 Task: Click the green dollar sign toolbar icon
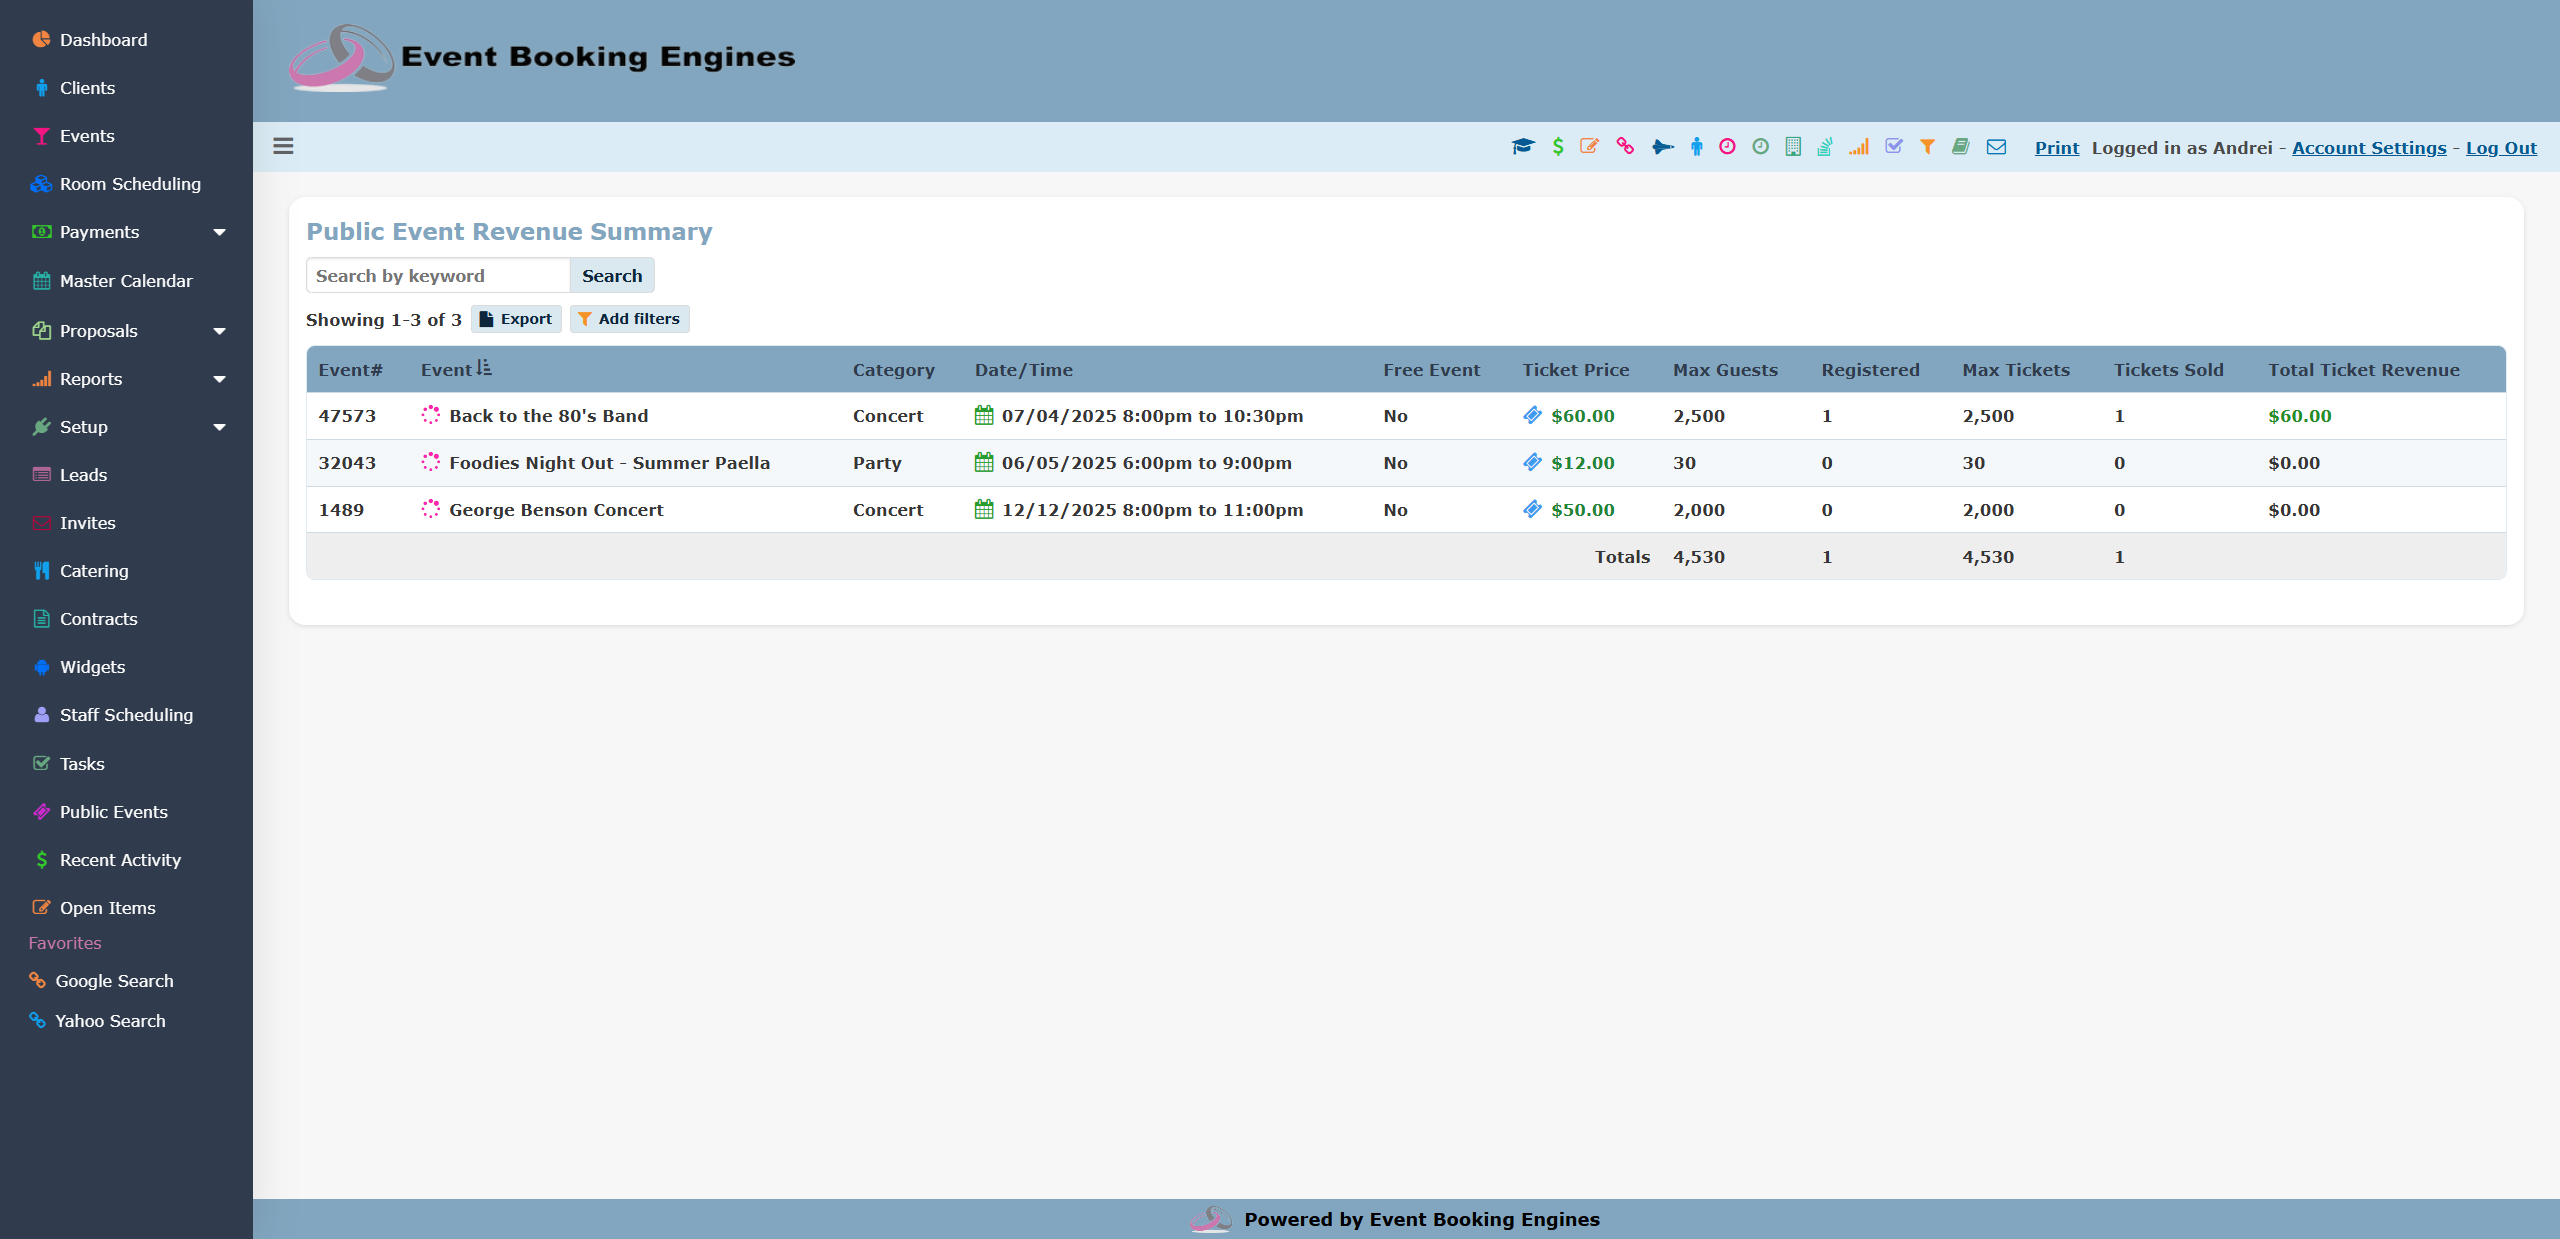click(x=1557, y=147)
